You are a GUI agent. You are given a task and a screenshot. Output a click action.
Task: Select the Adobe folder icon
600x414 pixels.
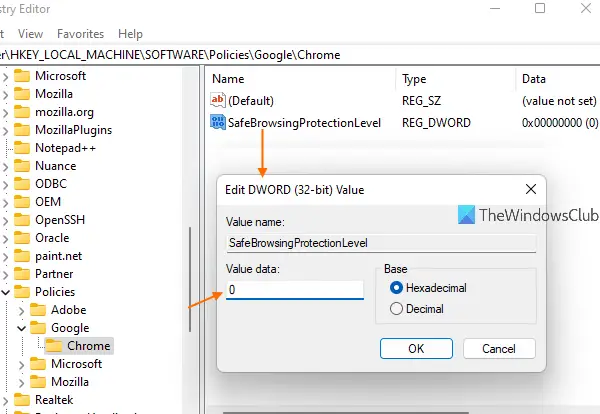38,310
